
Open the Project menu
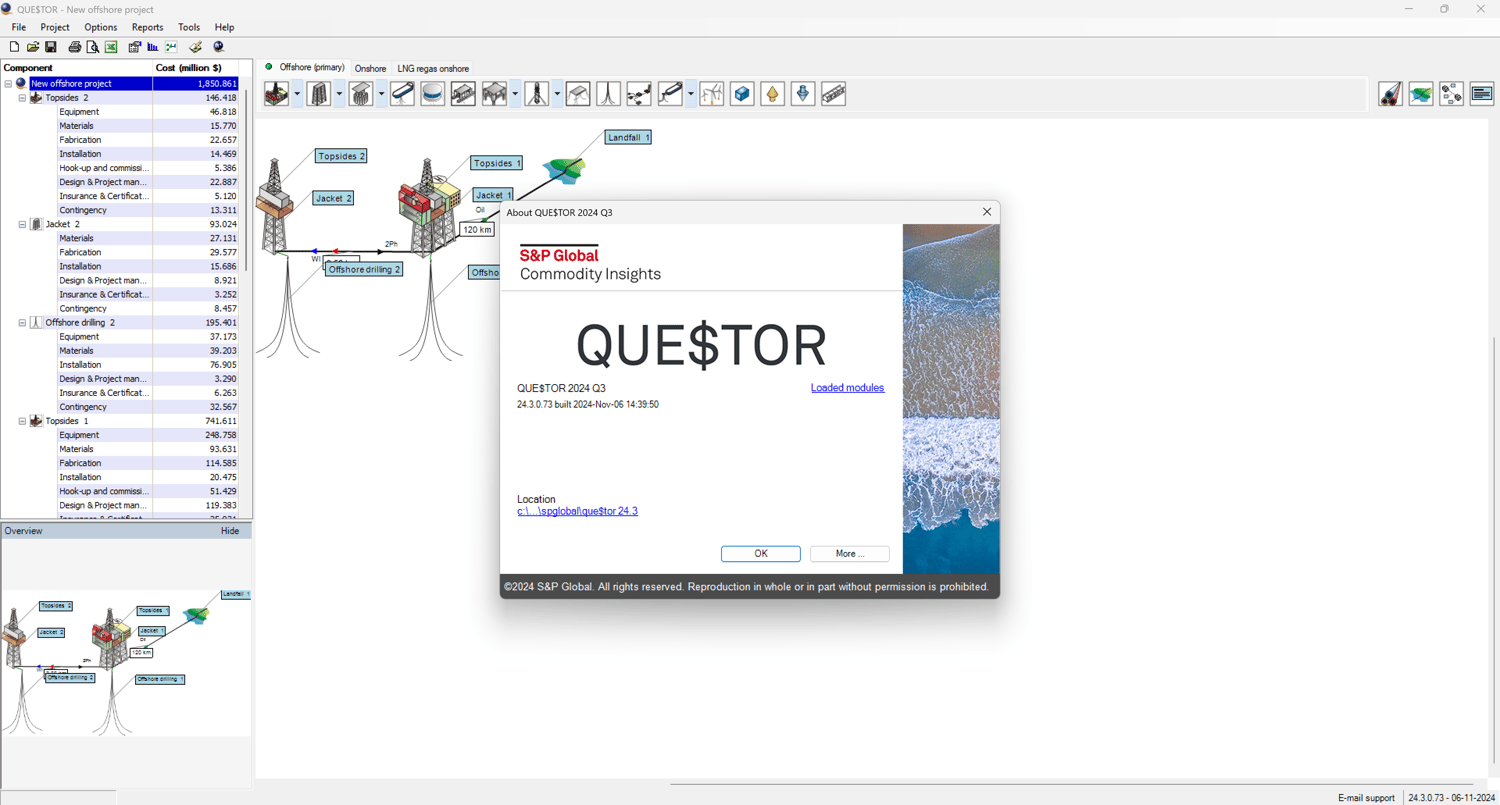click(55, 27)
